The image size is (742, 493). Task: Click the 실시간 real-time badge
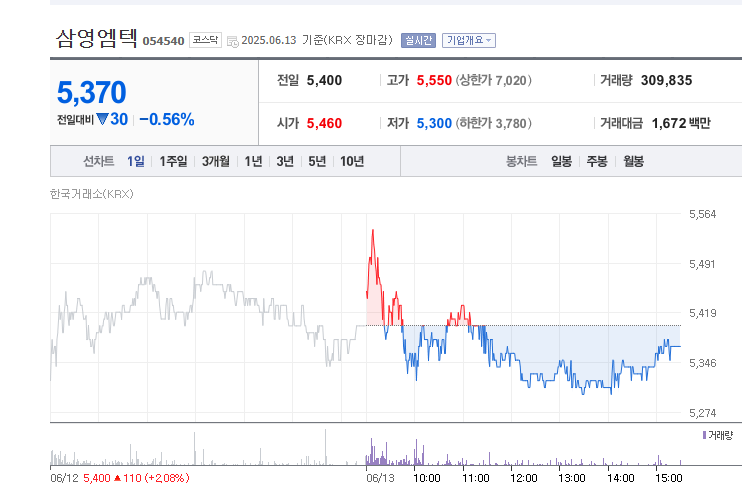(x=418, y=41)
